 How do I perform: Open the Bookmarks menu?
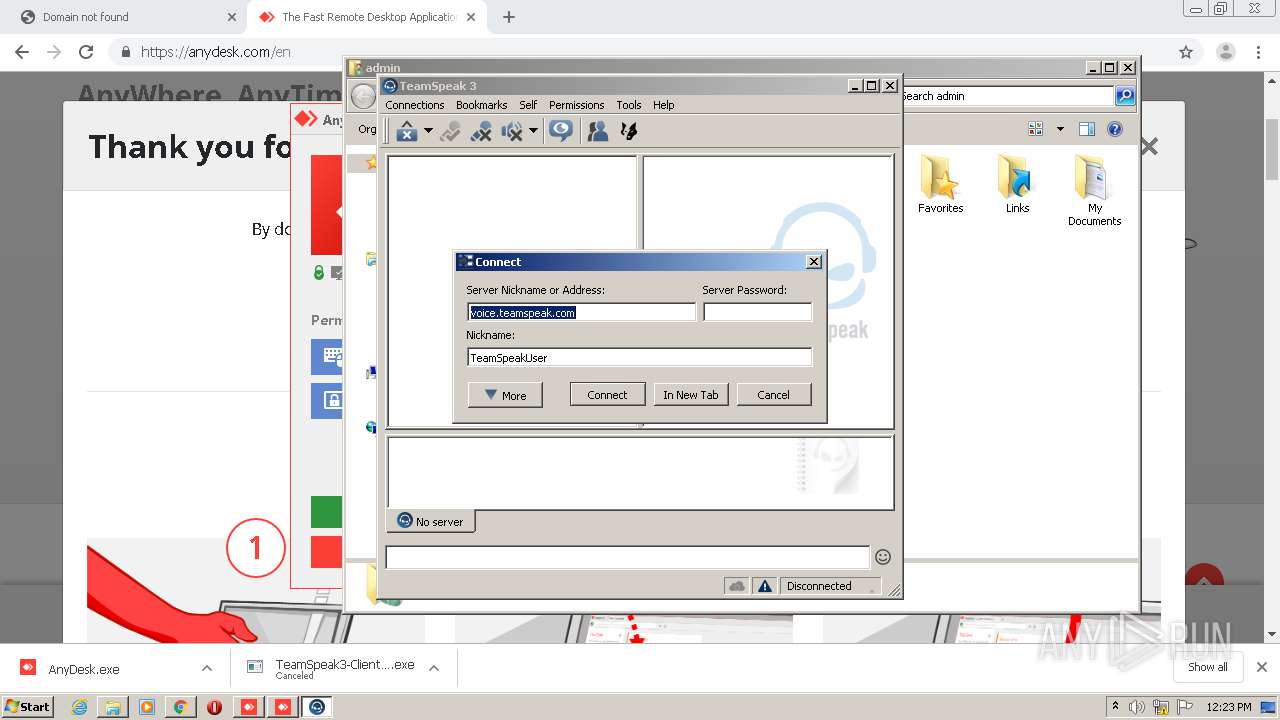(481, 105)
